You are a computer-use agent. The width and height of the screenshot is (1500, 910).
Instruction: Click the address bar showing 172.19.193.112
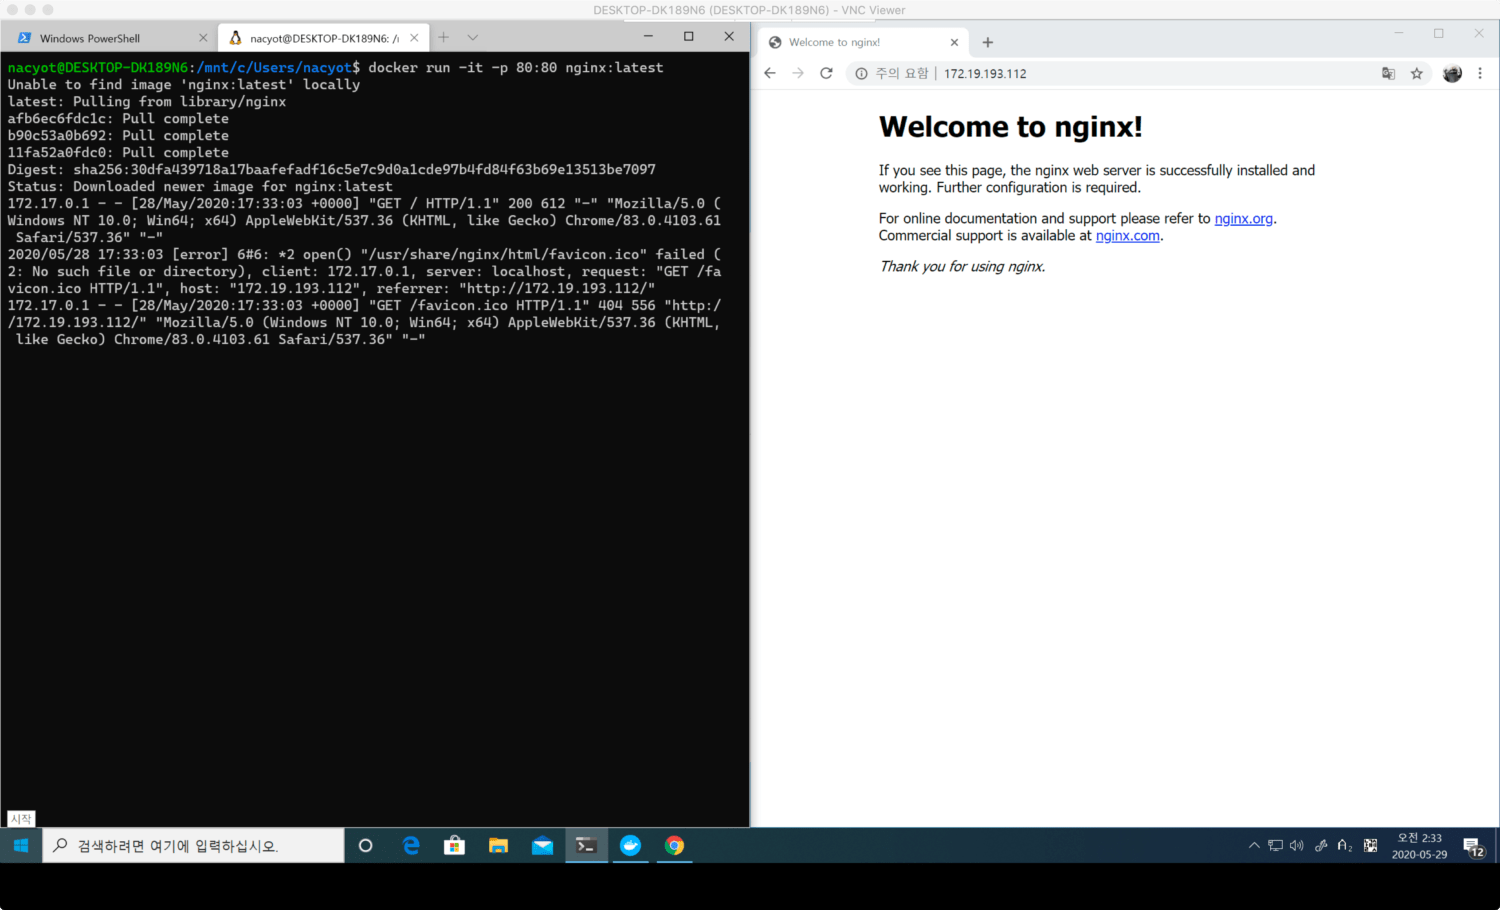(1140, 73)
